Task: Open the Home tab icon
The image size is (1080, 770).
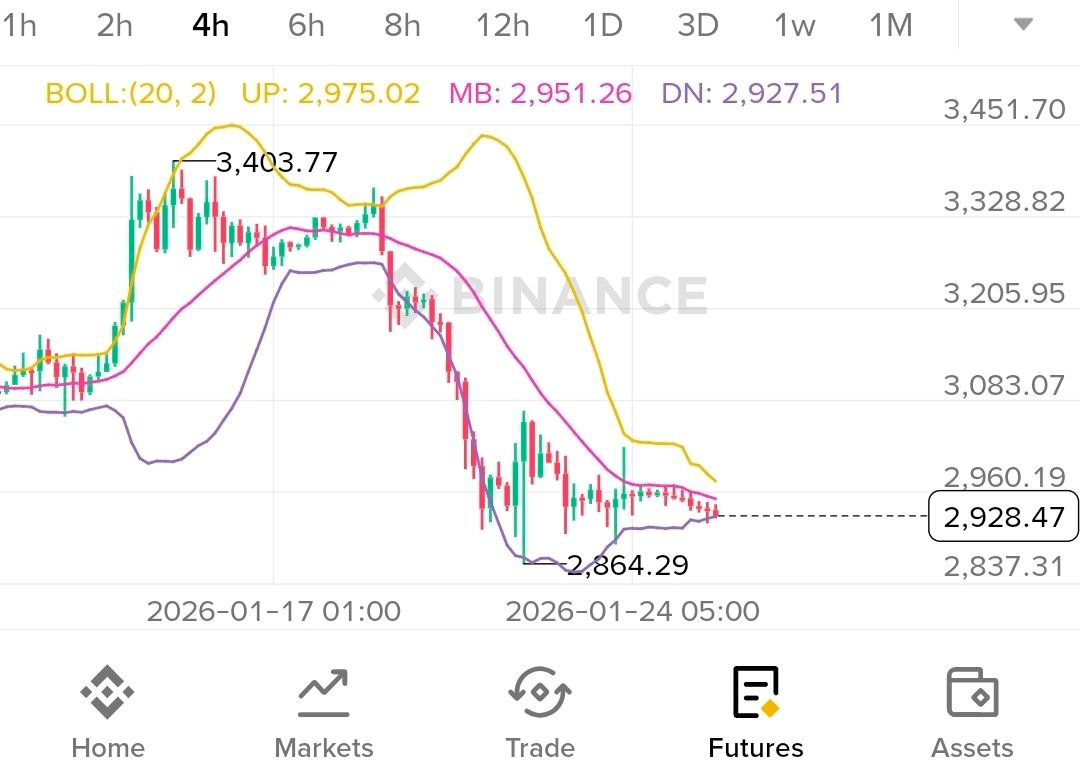Action: point(107,693)
